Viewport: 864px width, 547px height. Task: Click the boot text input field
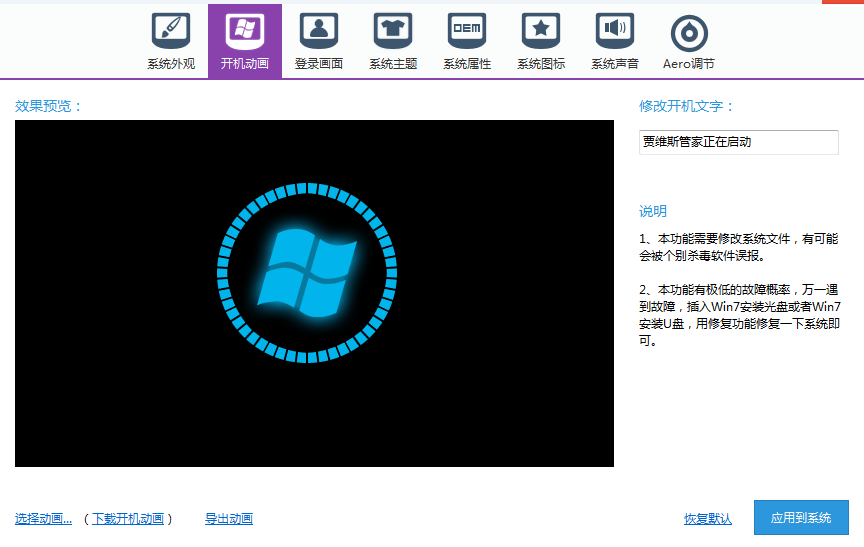[738, 142]
